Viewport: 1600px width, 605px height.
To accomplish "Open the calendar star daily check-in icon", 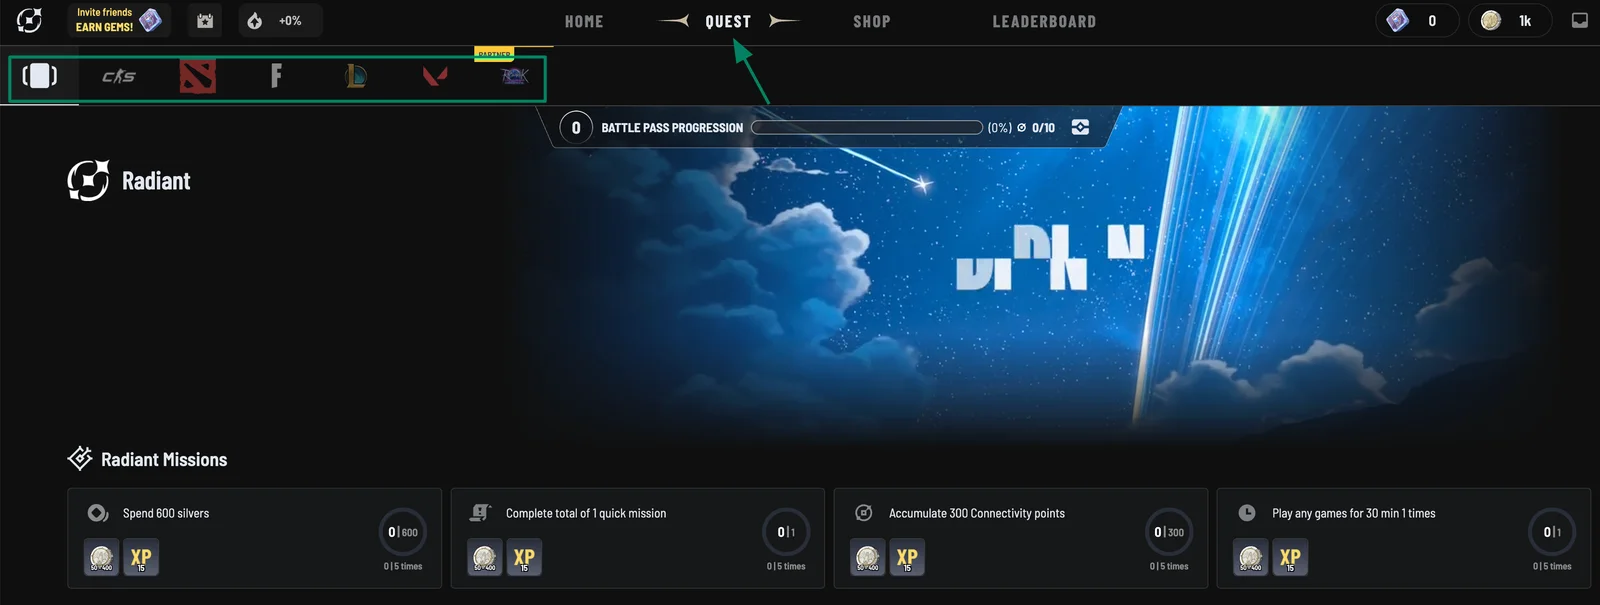I will 205,21.
